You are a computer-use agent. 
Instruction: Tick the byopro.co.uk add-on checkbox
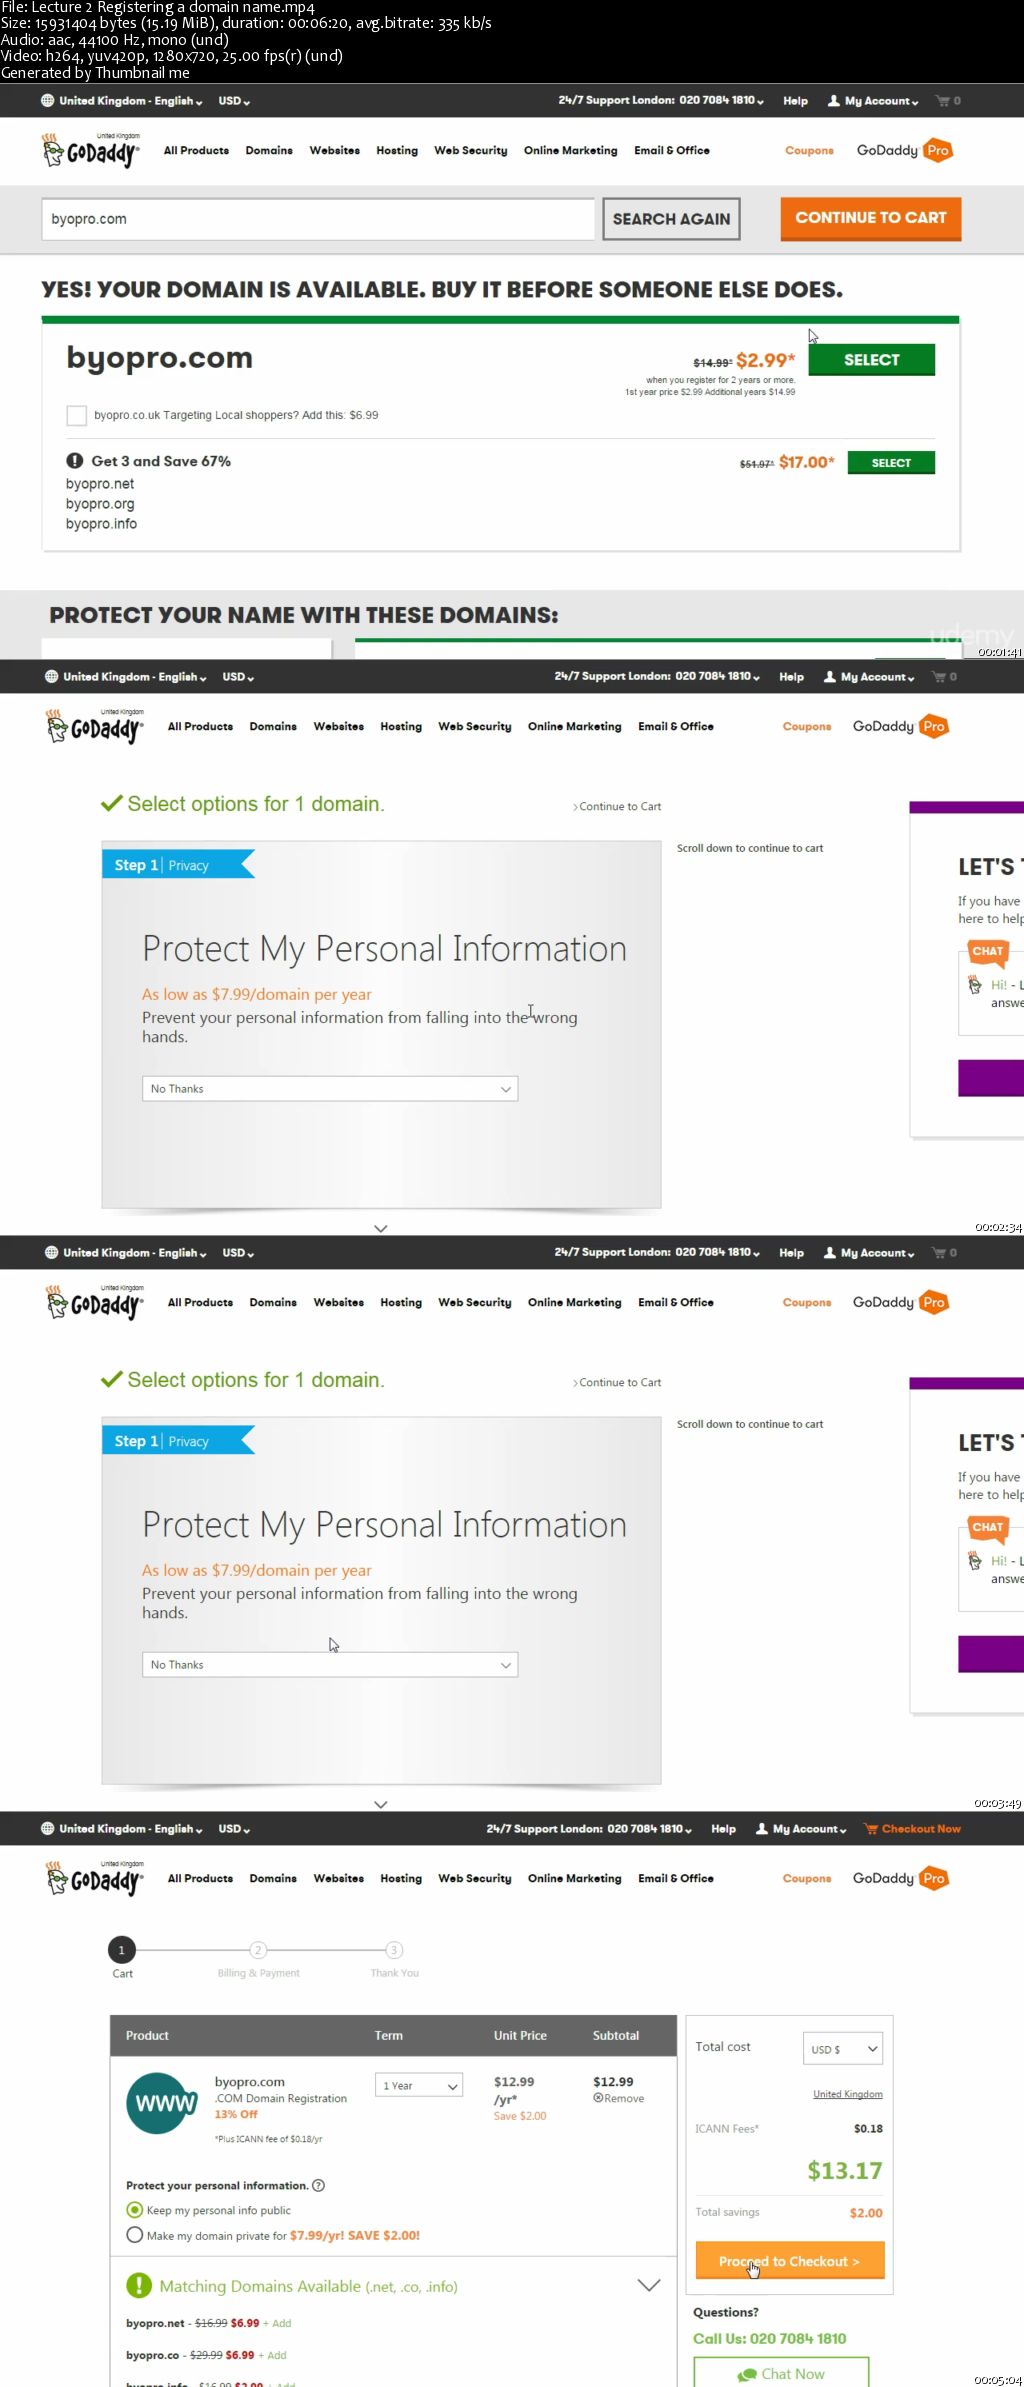(76, 416)
